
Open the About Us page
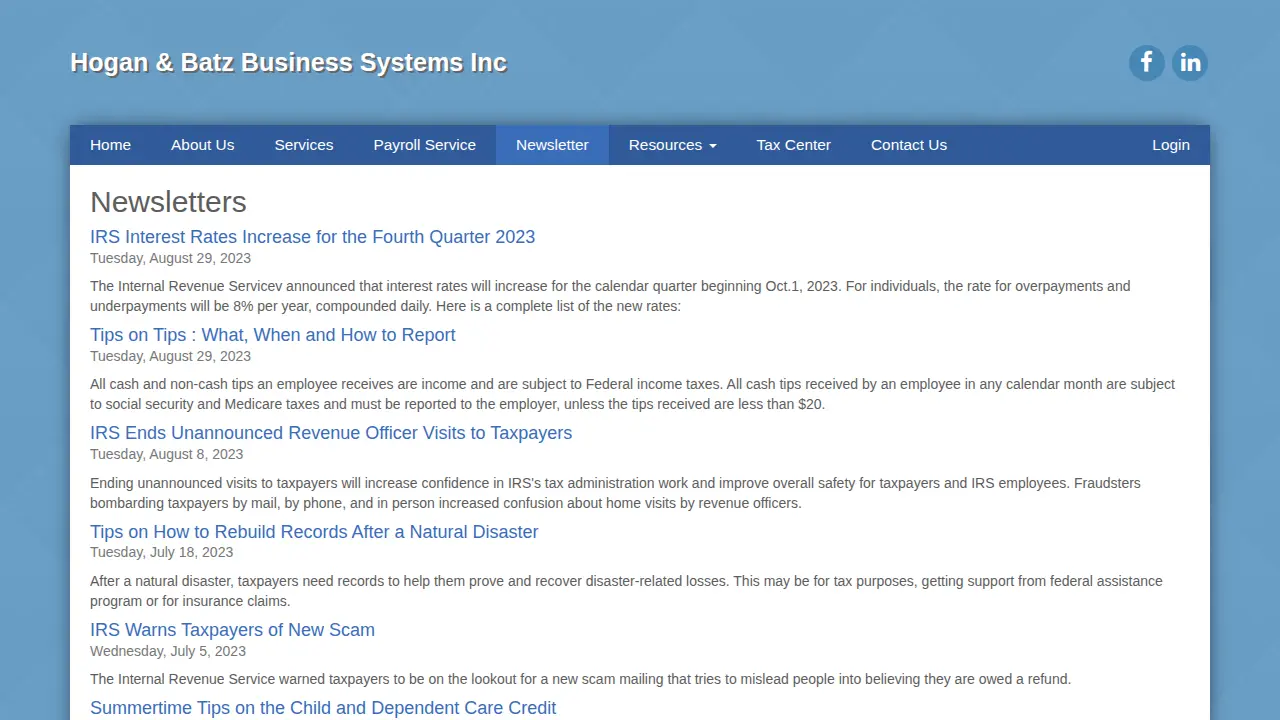(x=203, y=145)
